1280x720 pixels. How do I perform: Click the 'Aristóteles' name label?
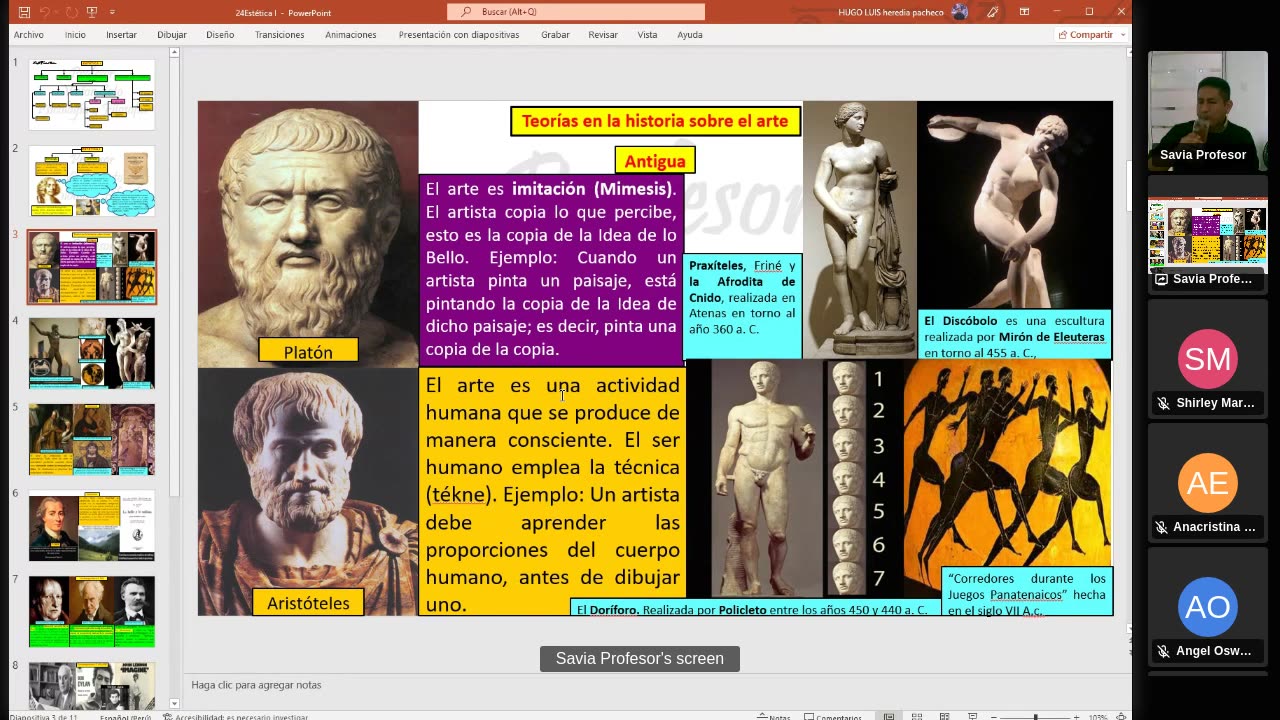[308, 603]
